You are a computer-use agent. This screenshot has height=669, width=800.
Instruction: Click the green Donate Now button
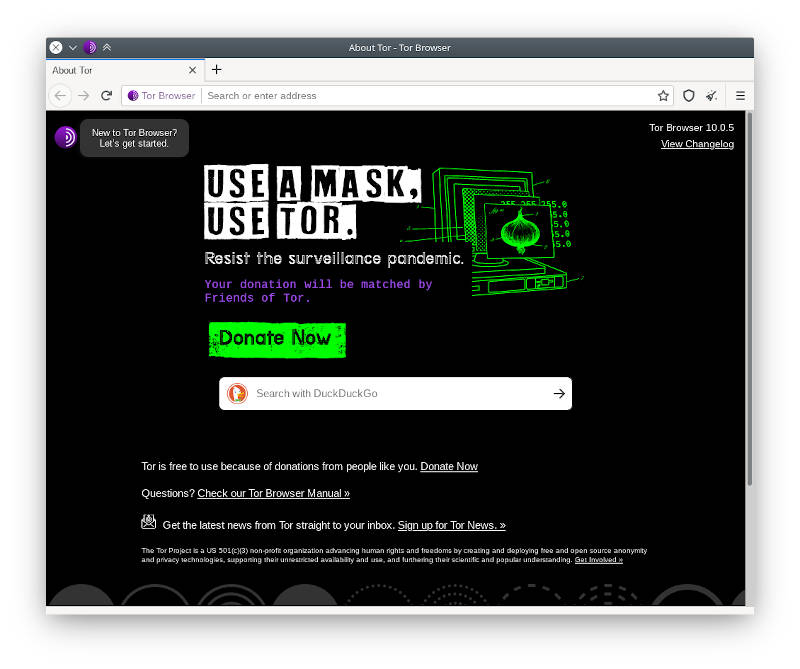pyautogui.click(x=277, y=340)
